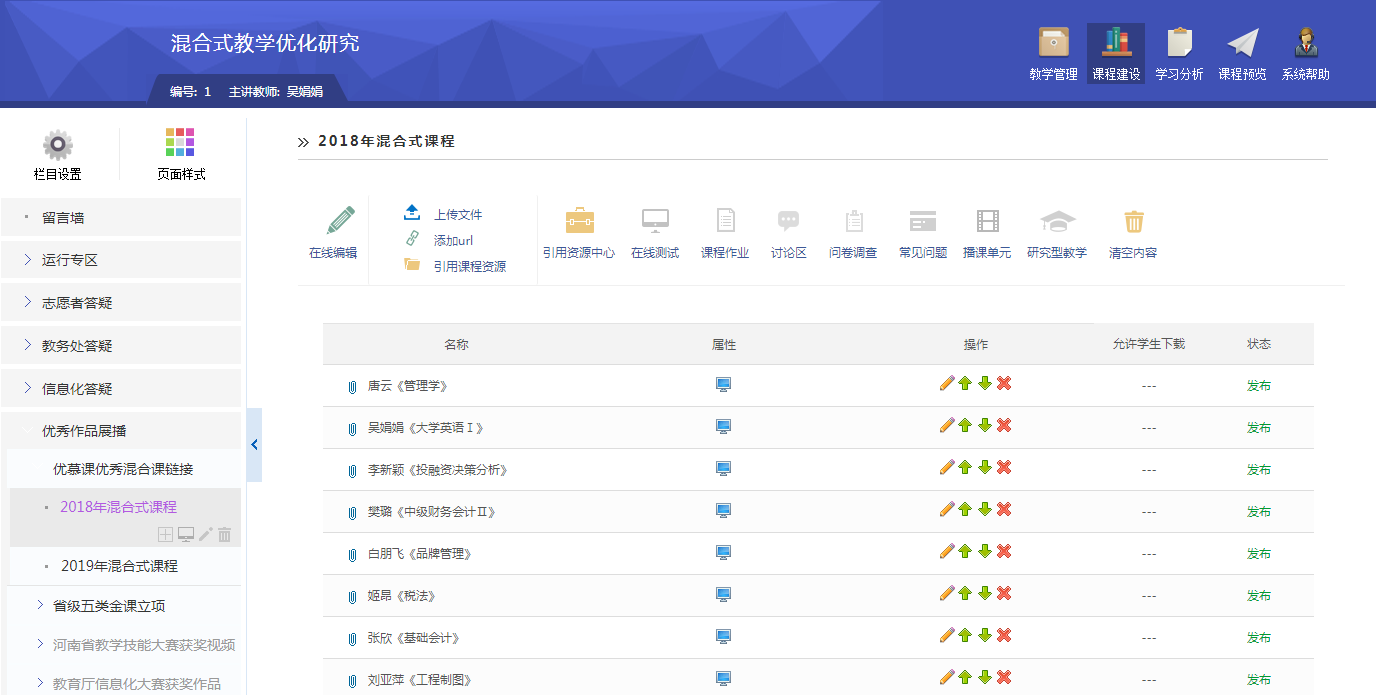Move 李新颖《投融资决策分析》 up with green arrow

tap(965, 468)
